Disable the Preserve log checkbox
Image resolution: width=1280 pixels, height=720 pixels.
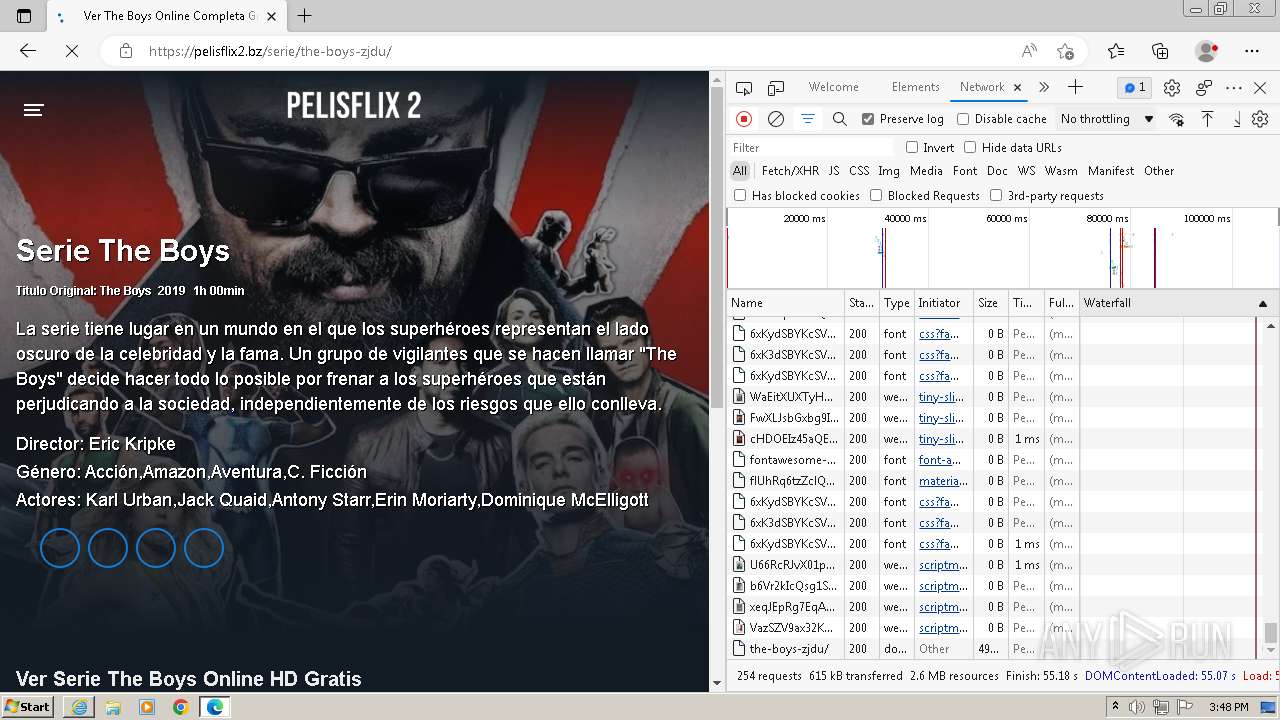[868, 119]
